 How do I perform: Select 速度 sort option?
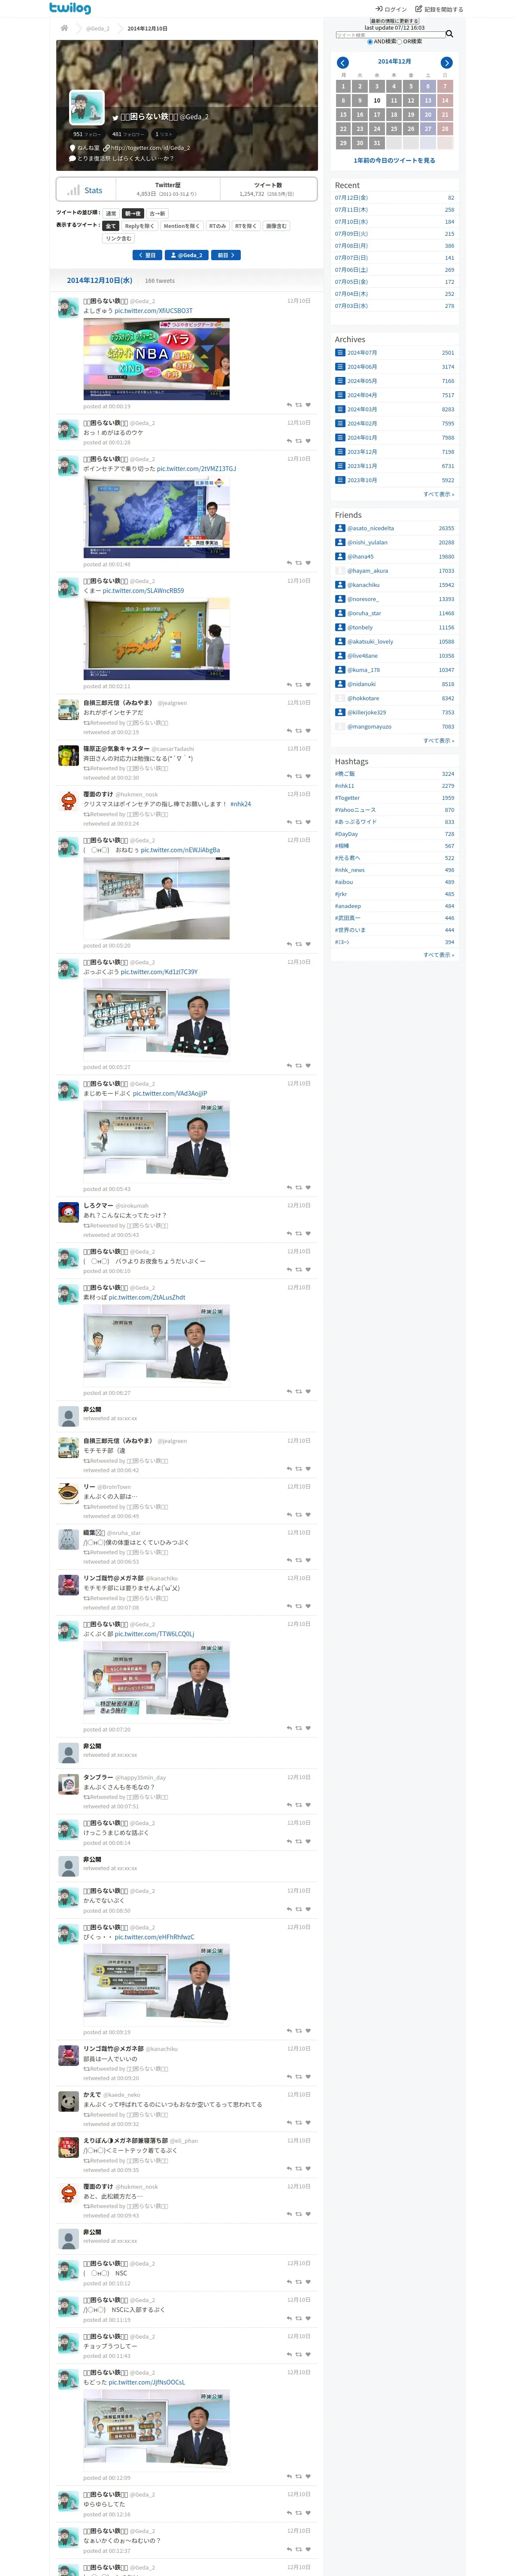111,213
